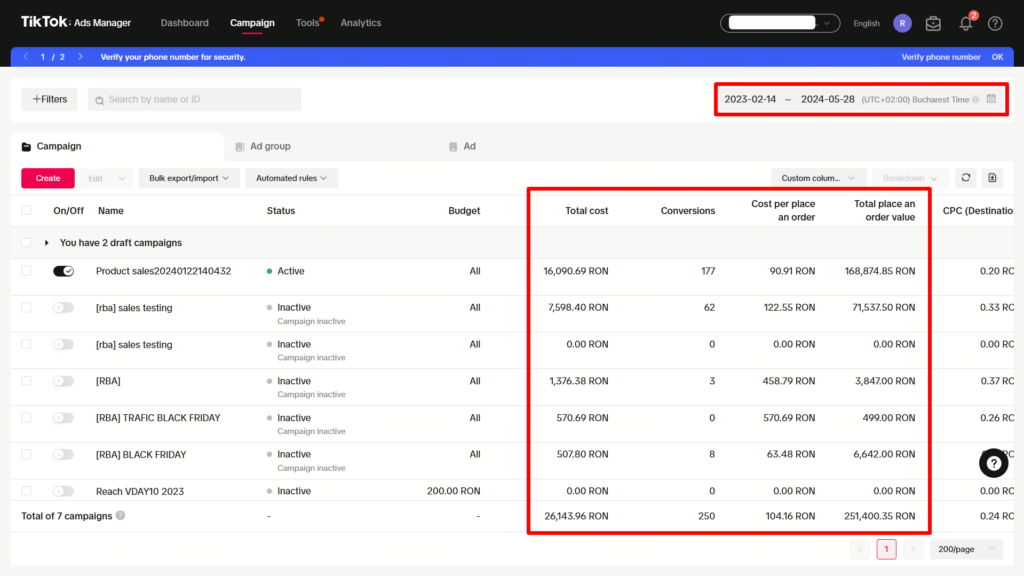The height and width of the screenshot is (576, 1024).
Task: Tick the [RBA] BLACK FRIDAY checkbox
Action: (26, 454)
